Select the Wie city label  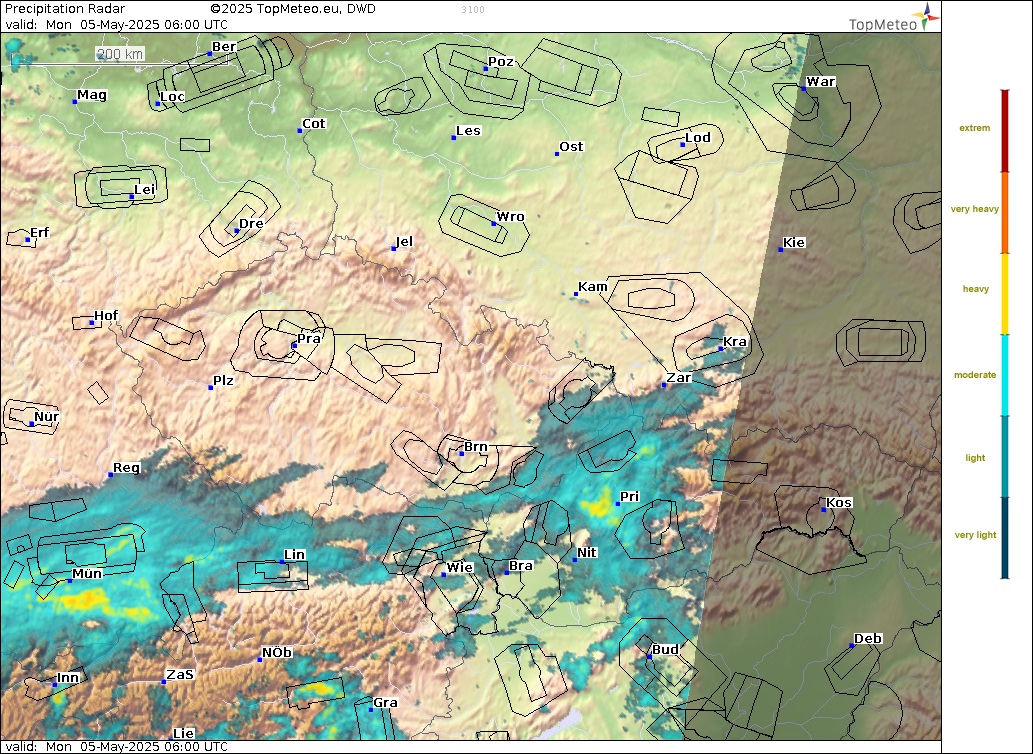tap(459, 568)
